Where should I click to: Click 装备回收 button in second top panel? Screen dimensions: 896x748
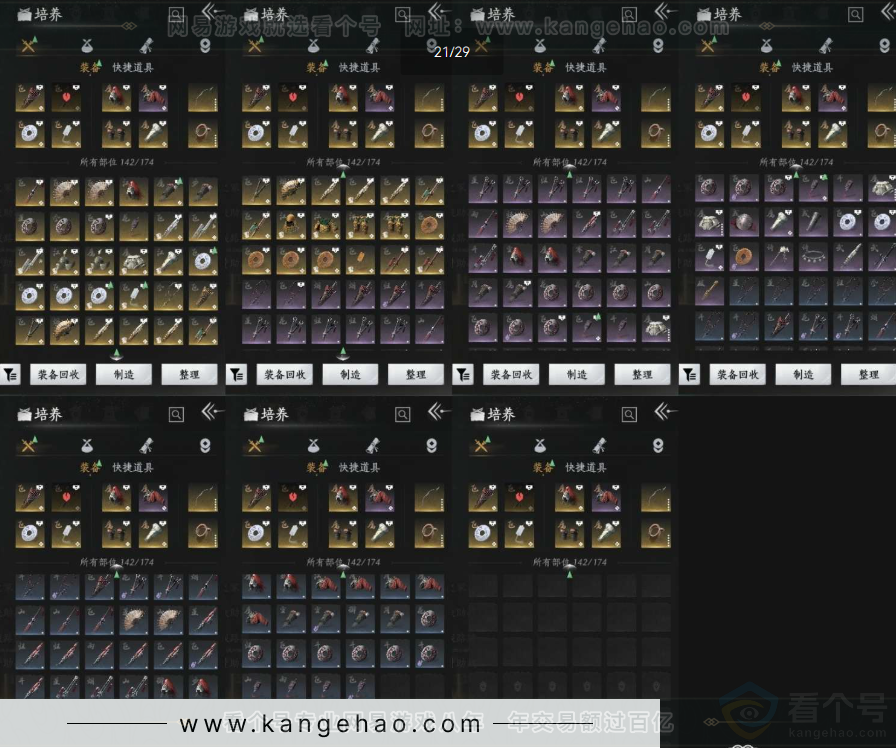[x=285, y=375]
